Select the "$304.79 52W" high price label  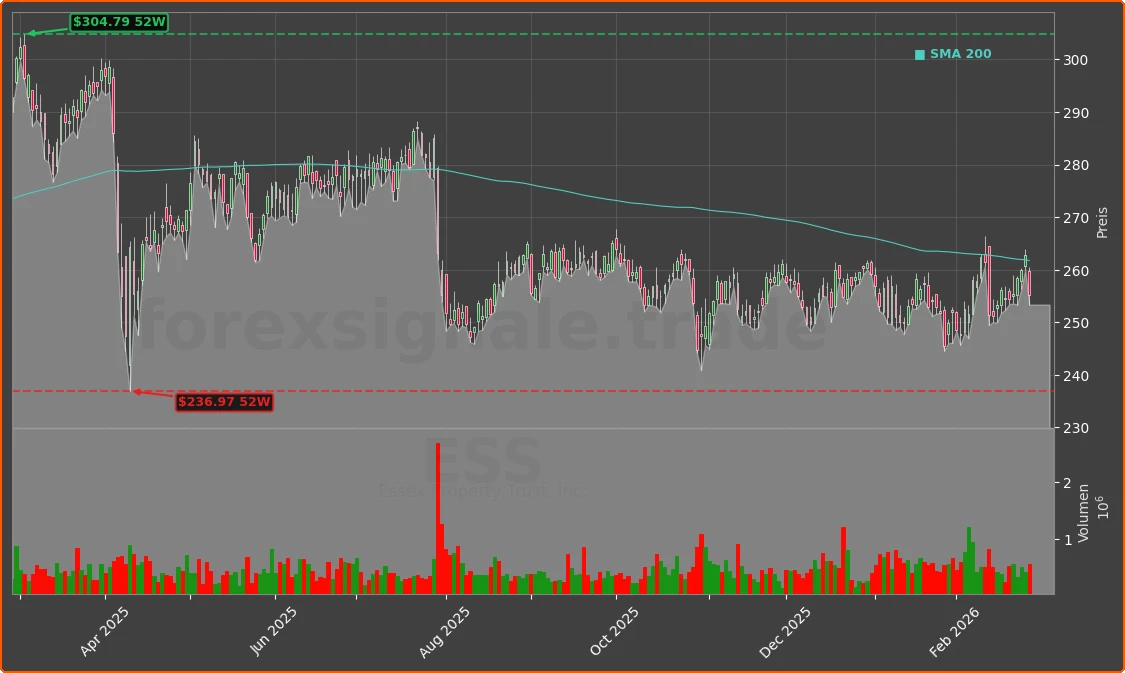(117, 20)
